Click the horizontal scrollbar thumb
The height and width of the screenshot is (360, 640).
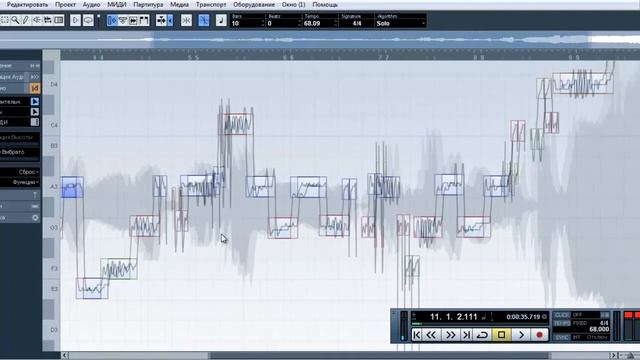point(379,356)
